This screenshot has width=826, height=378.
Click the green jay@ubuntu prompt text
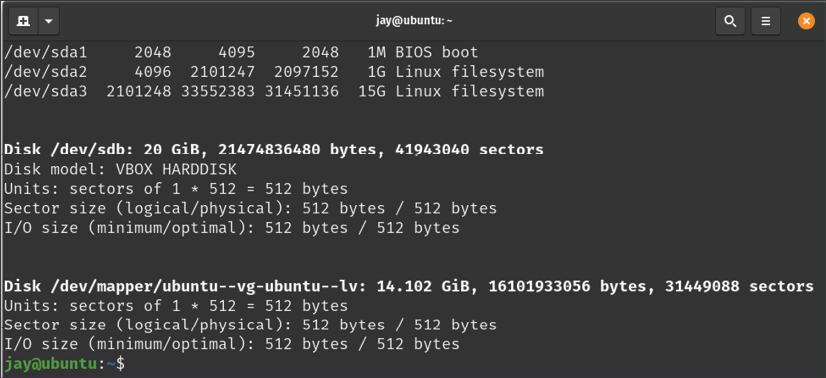pyautogui.click(x=50, y=364)
